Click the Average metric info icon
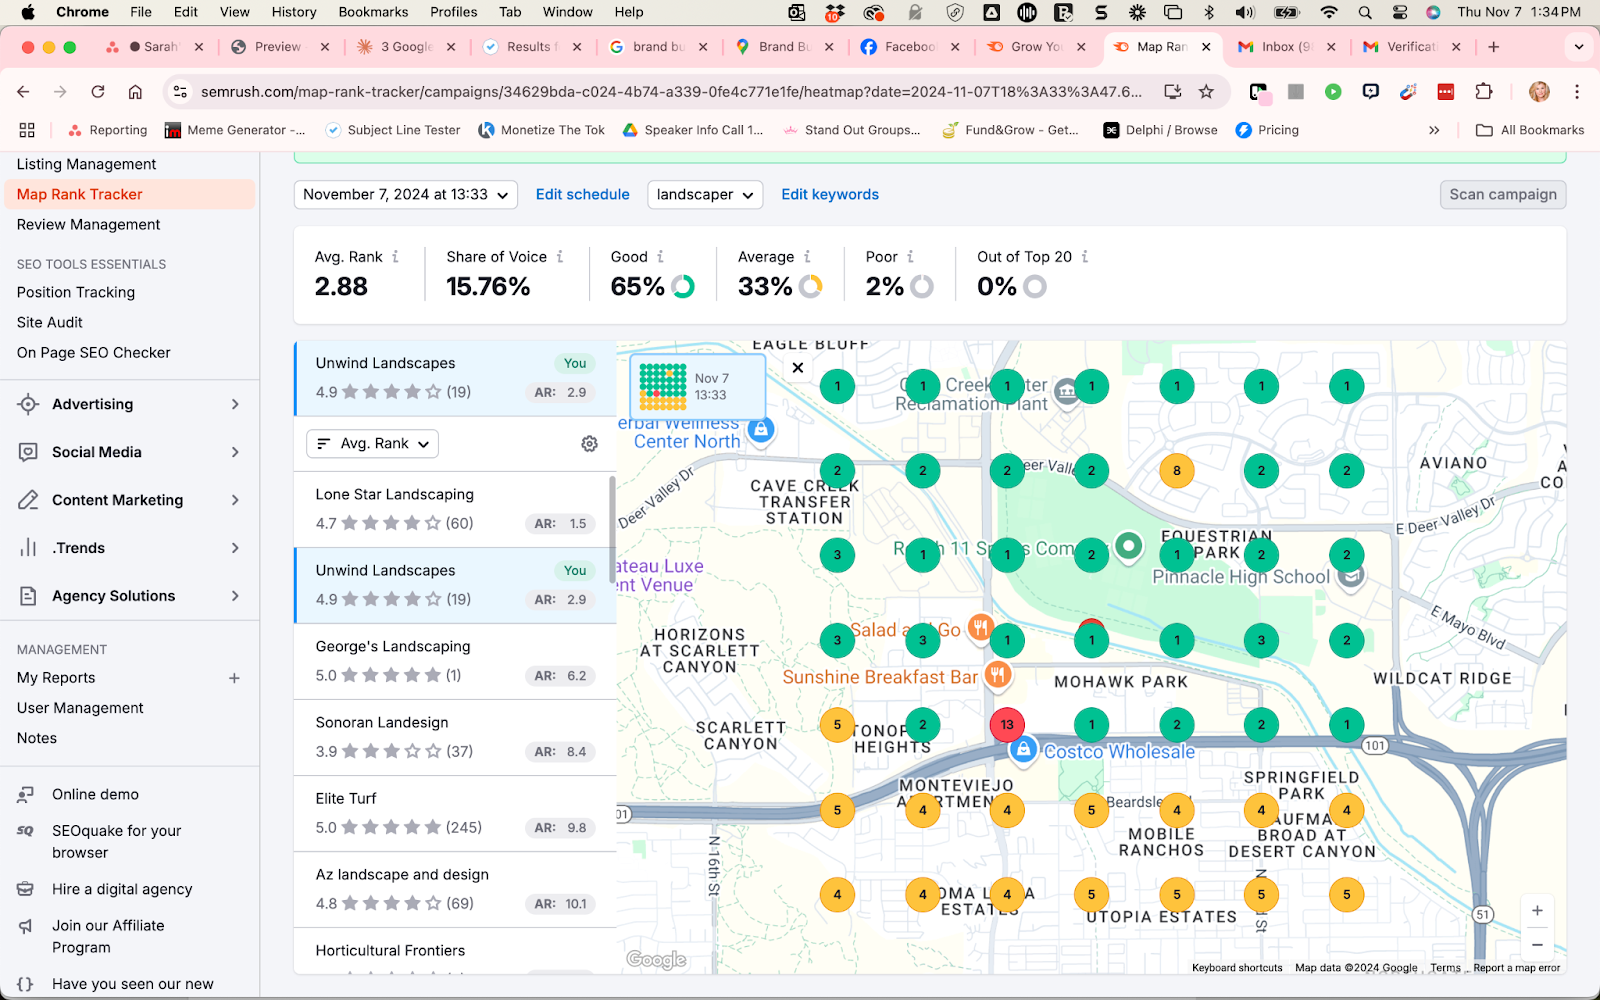Screen dimensions: 1600x1000 [x=807, y=257]
